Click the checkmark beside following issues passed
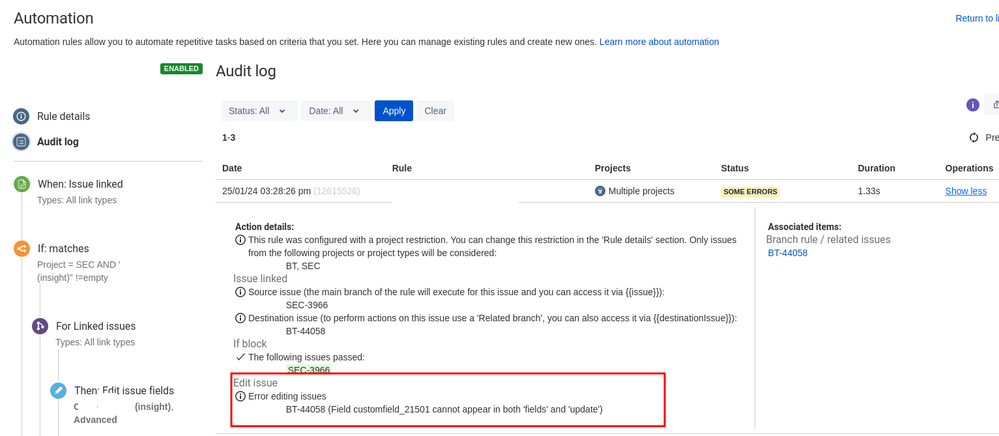The image size is (999, 436). (x=240, y=357)
